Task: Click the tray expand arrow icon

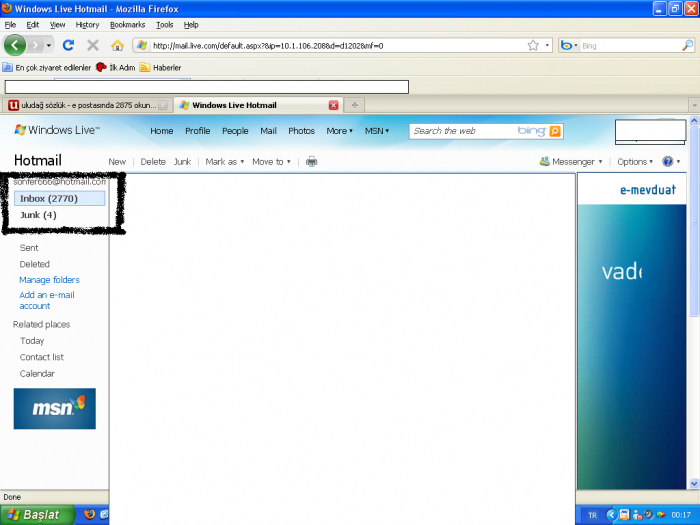Action: coord(612,515)
